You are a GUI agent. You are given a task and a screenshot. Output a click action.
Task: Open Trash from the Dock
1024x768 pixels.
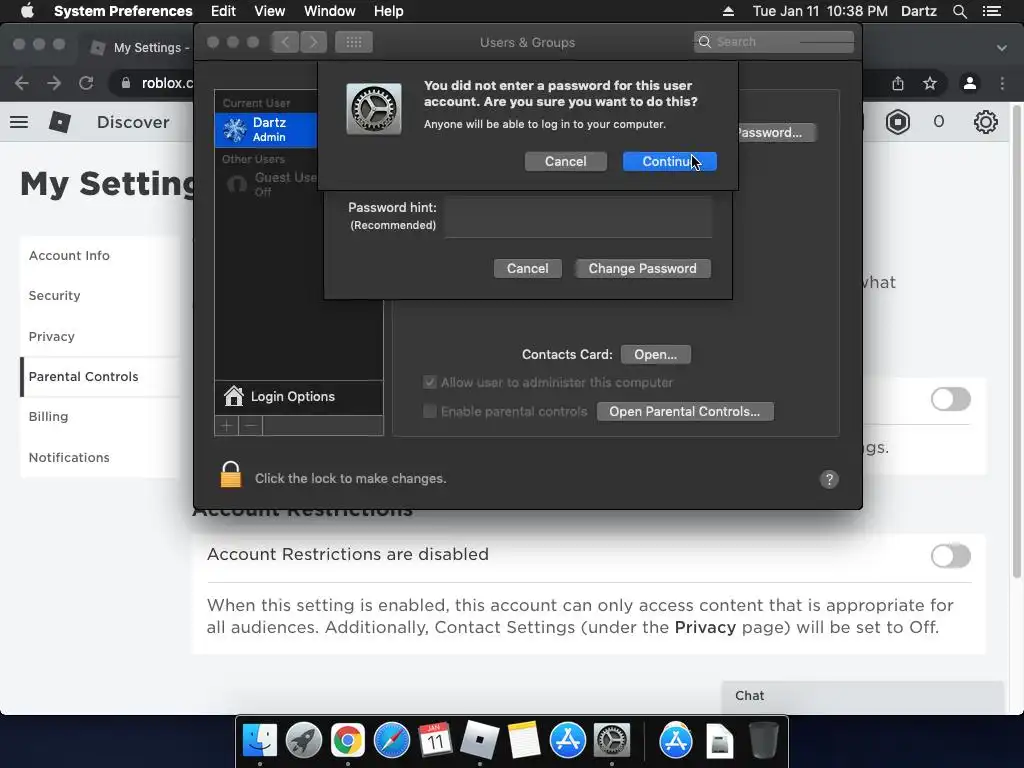pyautogui.click(x=763, y=741)
